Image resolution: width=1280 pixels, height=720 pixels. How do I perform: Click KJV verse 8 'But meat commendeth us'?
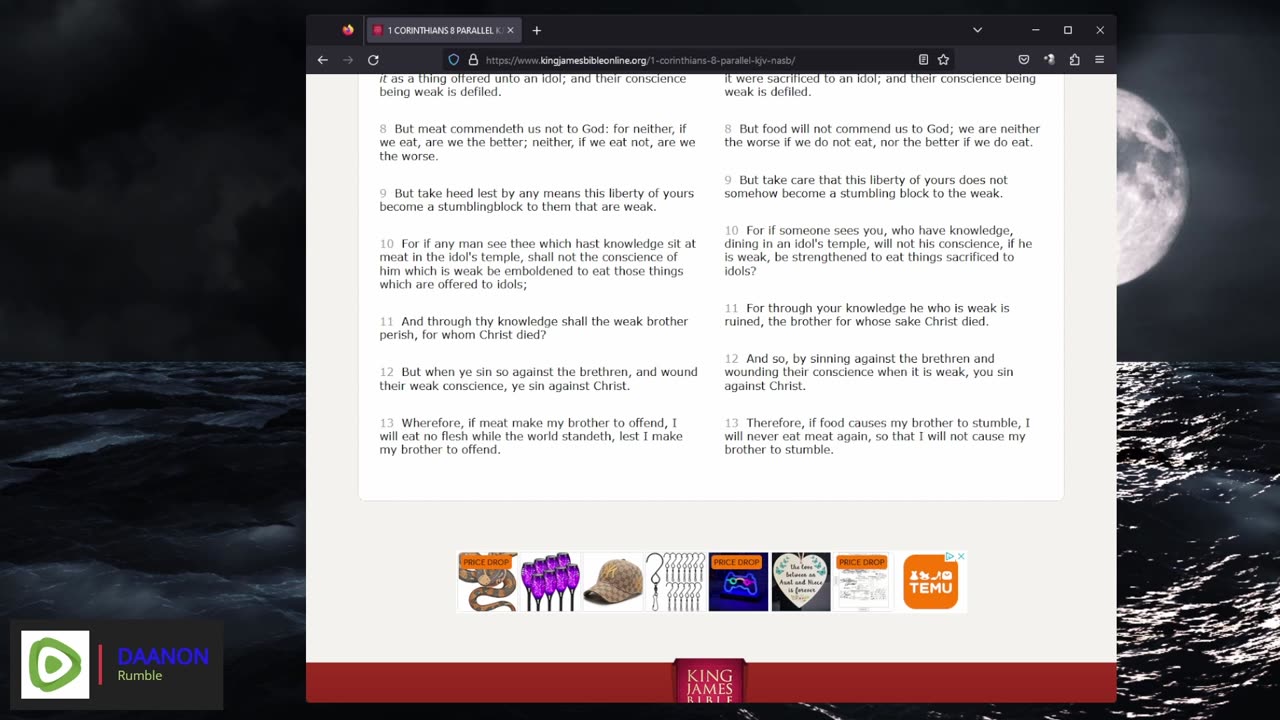pos(537,142)
